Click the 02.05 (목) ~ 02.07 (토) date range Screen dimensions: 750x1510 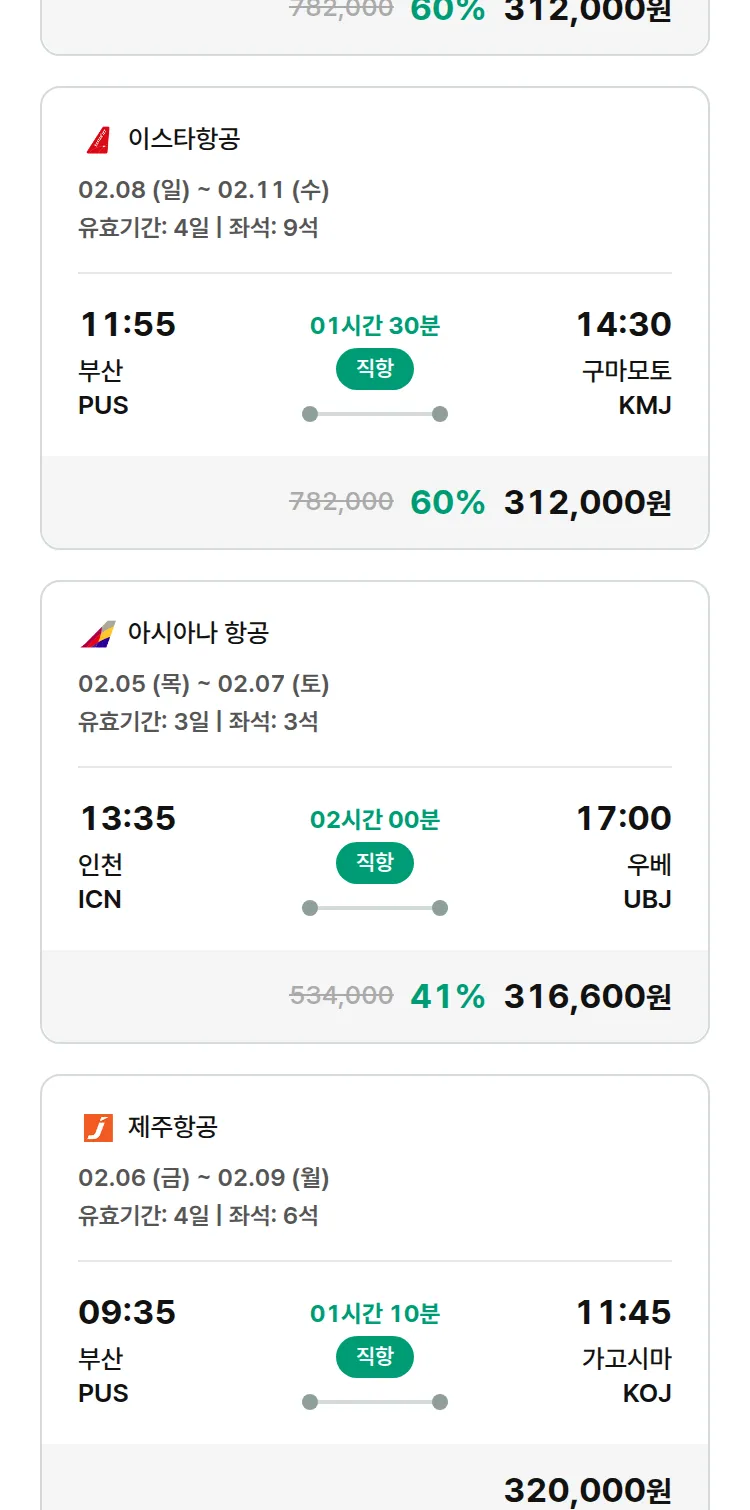pos(203,684)
